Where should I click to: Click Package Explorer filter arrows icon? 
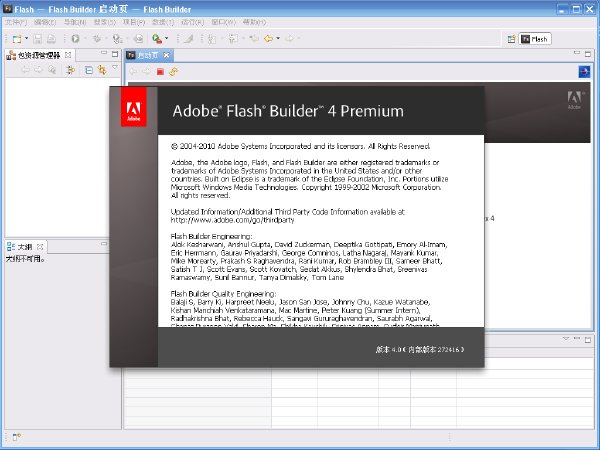pyautogui.click(x=70, y=70)
